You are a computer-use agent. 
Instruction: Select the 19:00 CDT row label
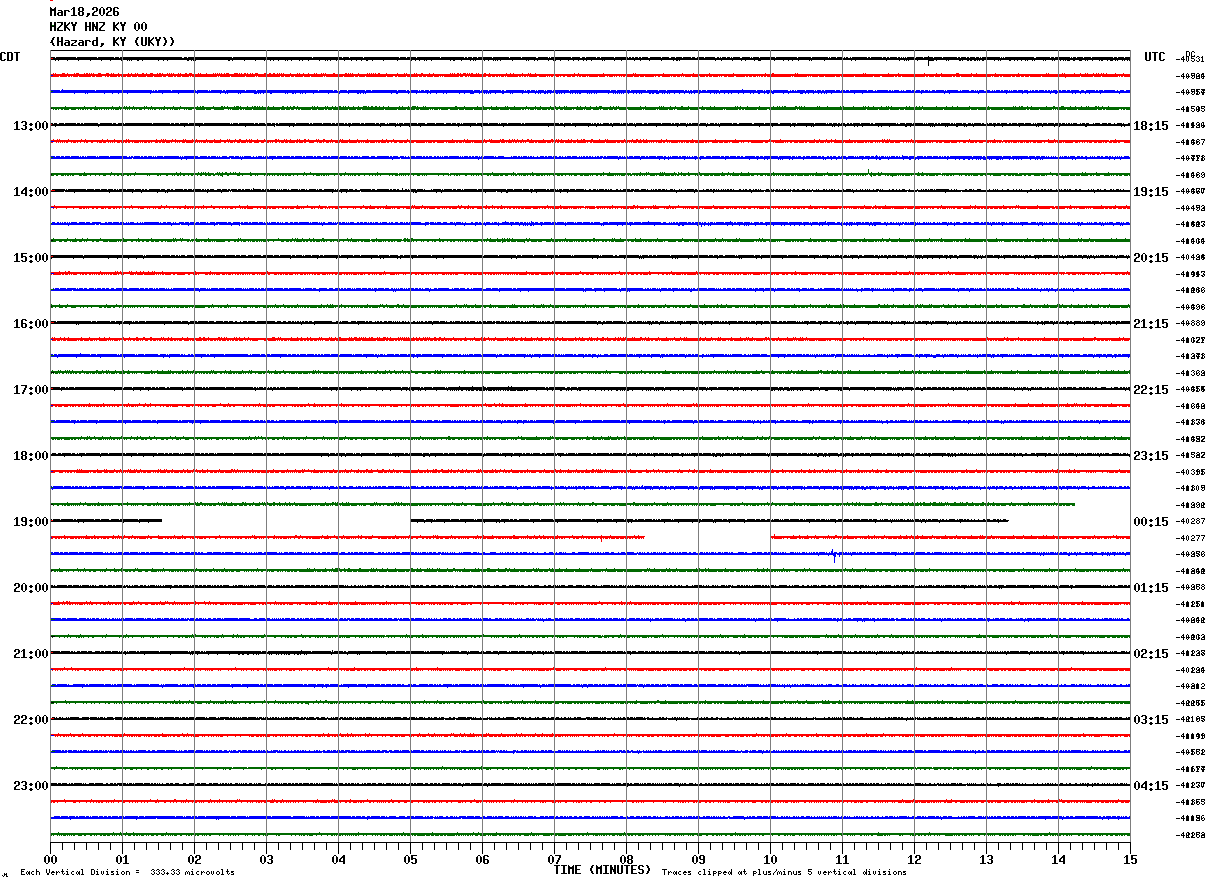[30, 522]
